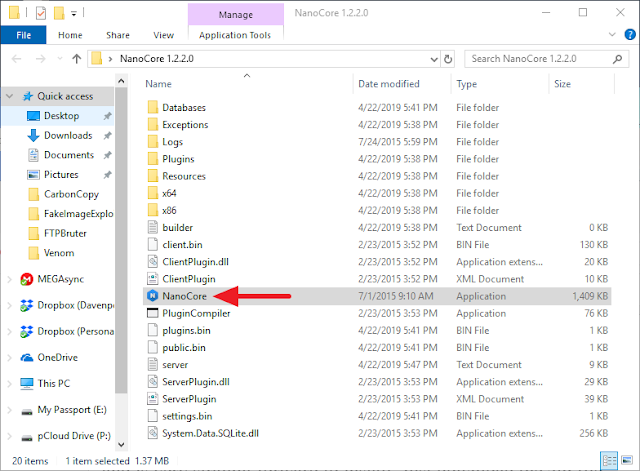
Task: Expand the ribbon with the chevron
Action: tap(612, 35)
